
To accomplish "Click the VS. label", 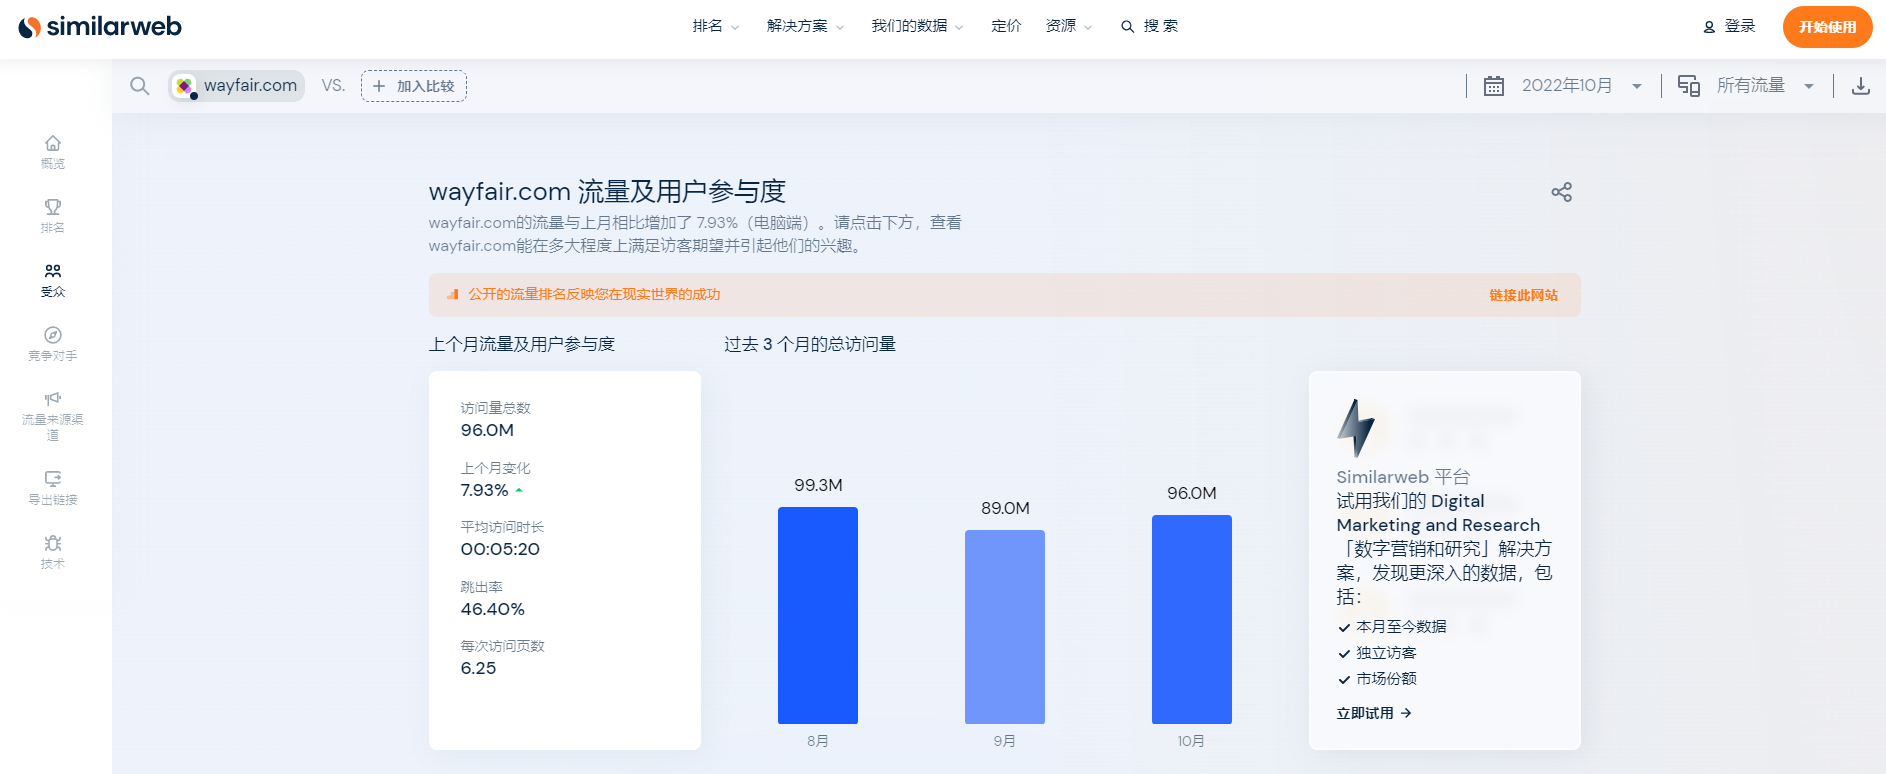I will (x=333, y=86).
